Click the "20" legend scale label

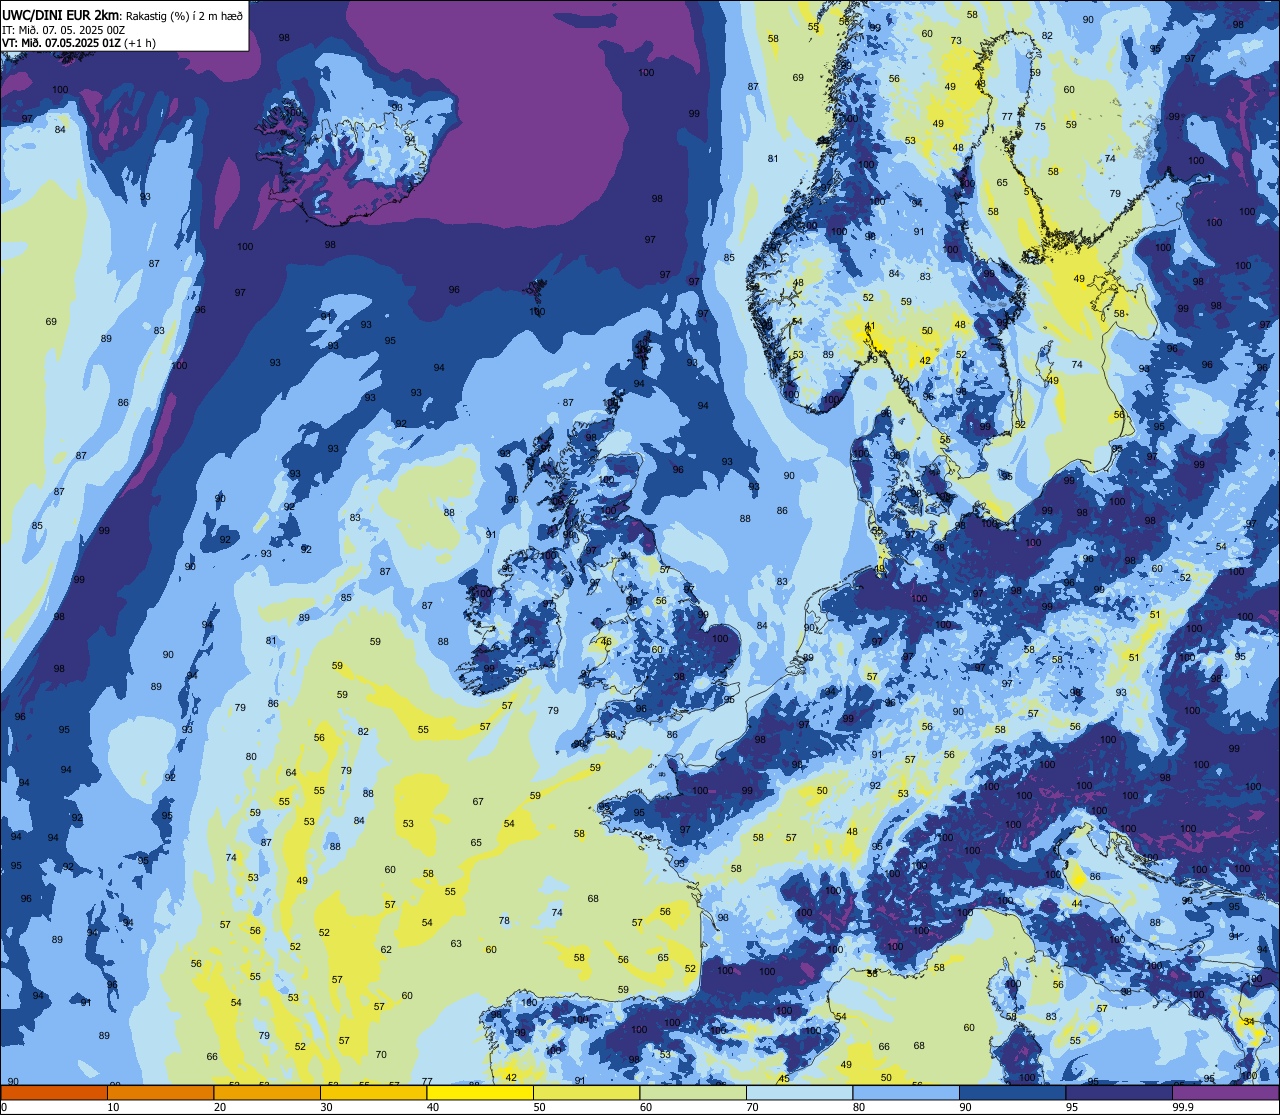(220, 1107)
